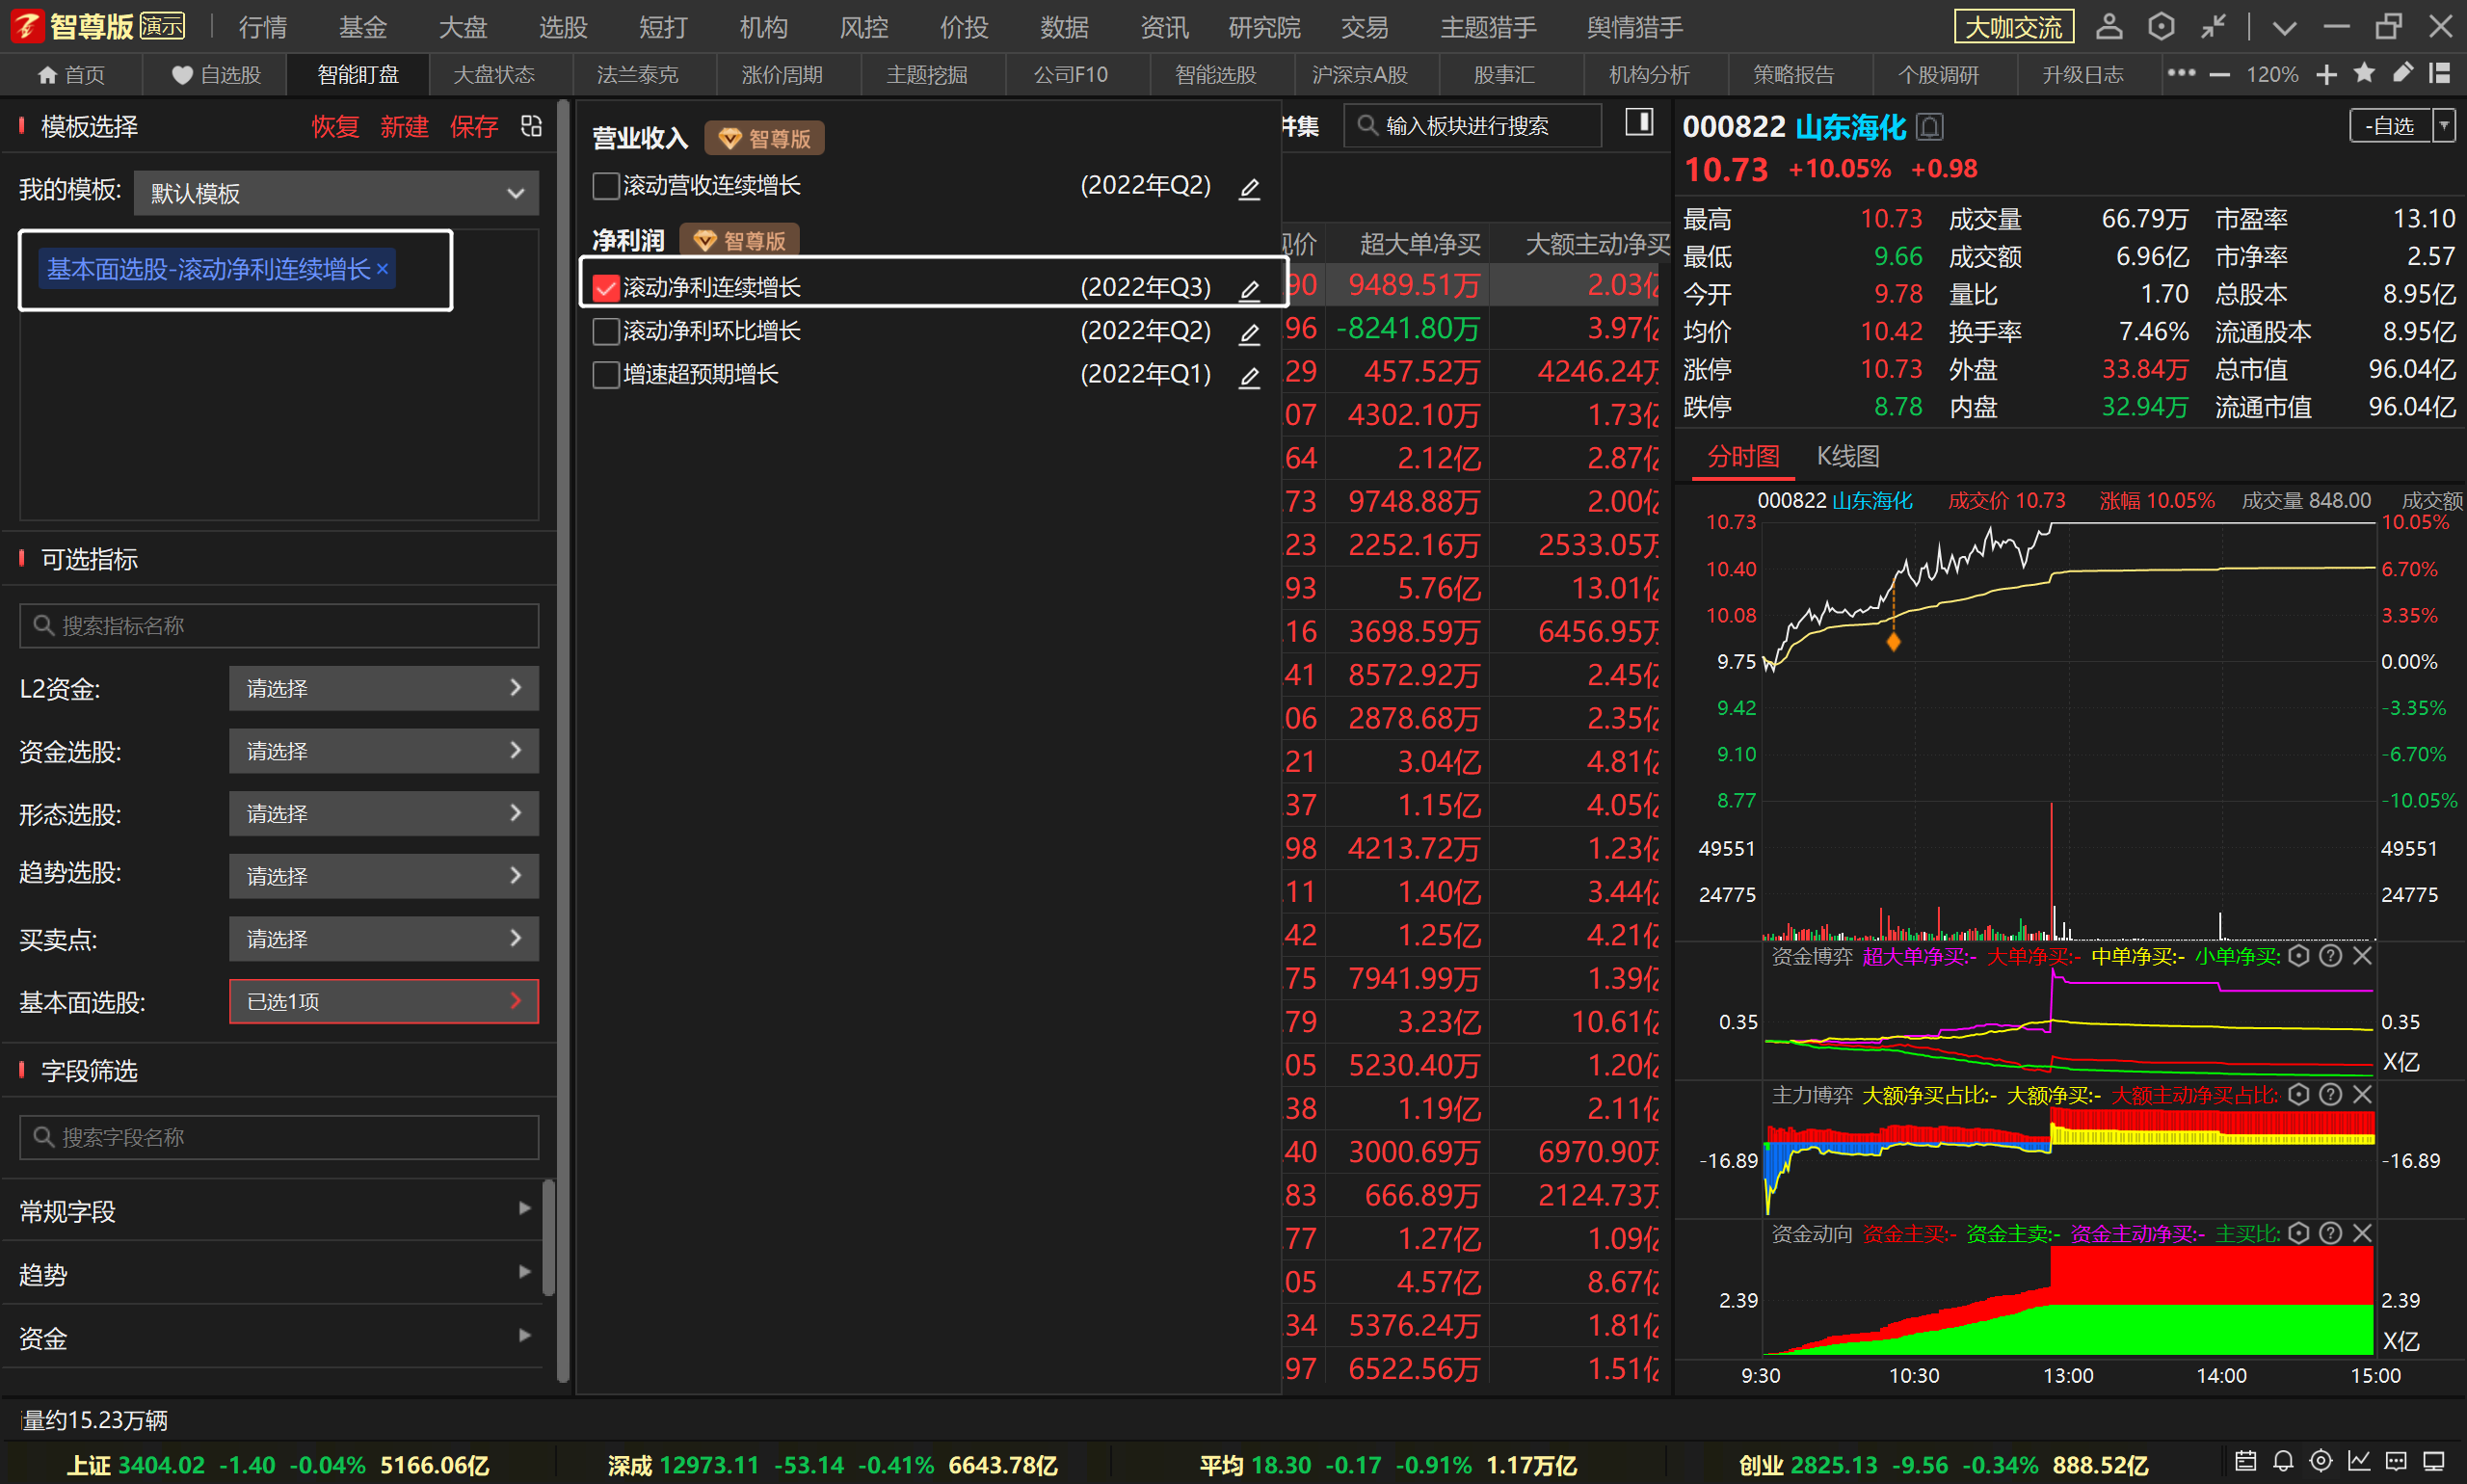
Task: Click the 保存 template link
Action: [474, 127]
